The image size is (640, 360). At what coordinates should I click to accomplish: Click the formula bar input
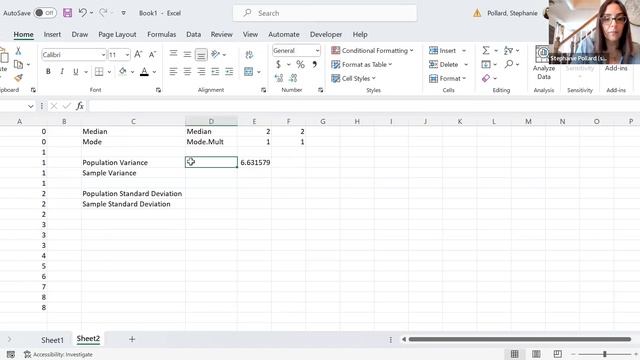point(363,106)
